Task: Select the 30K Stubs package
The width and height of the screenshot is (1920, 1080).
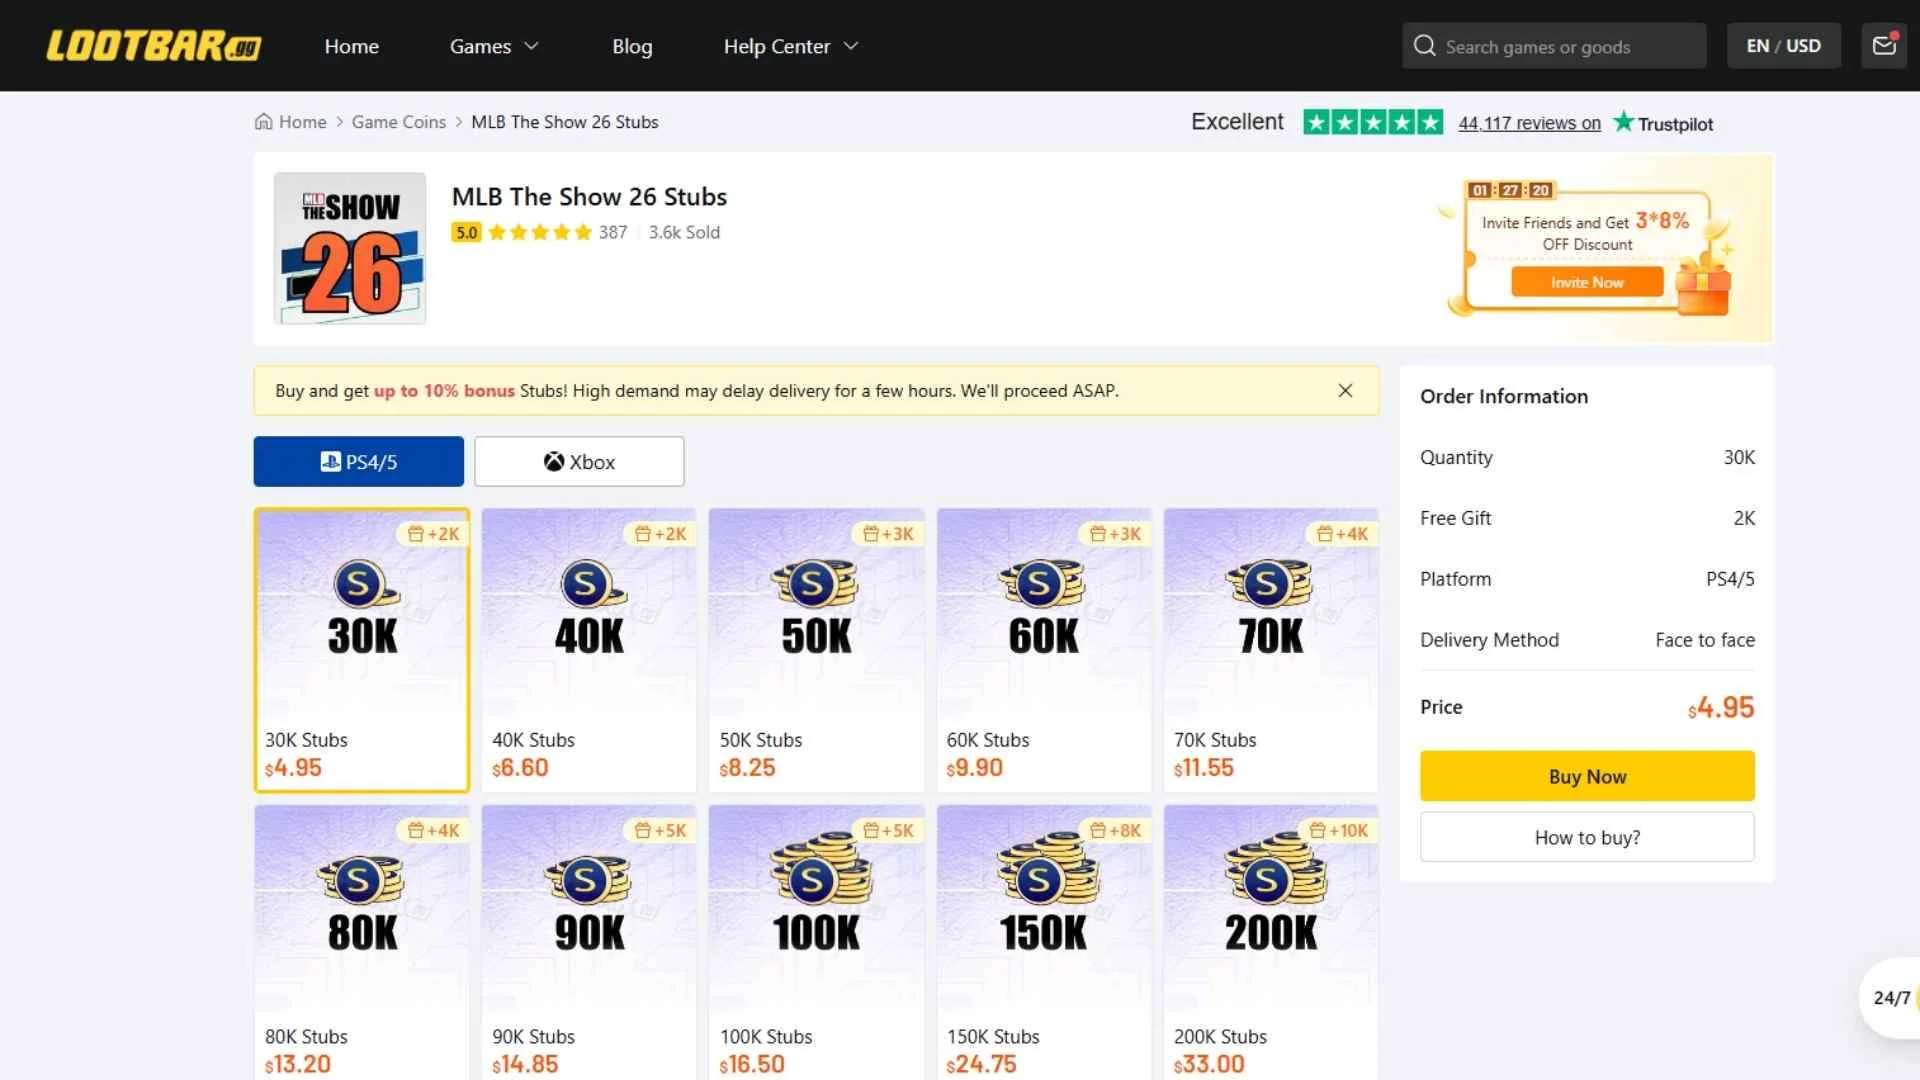Action: pyautogui.click(x=362, y=650)
